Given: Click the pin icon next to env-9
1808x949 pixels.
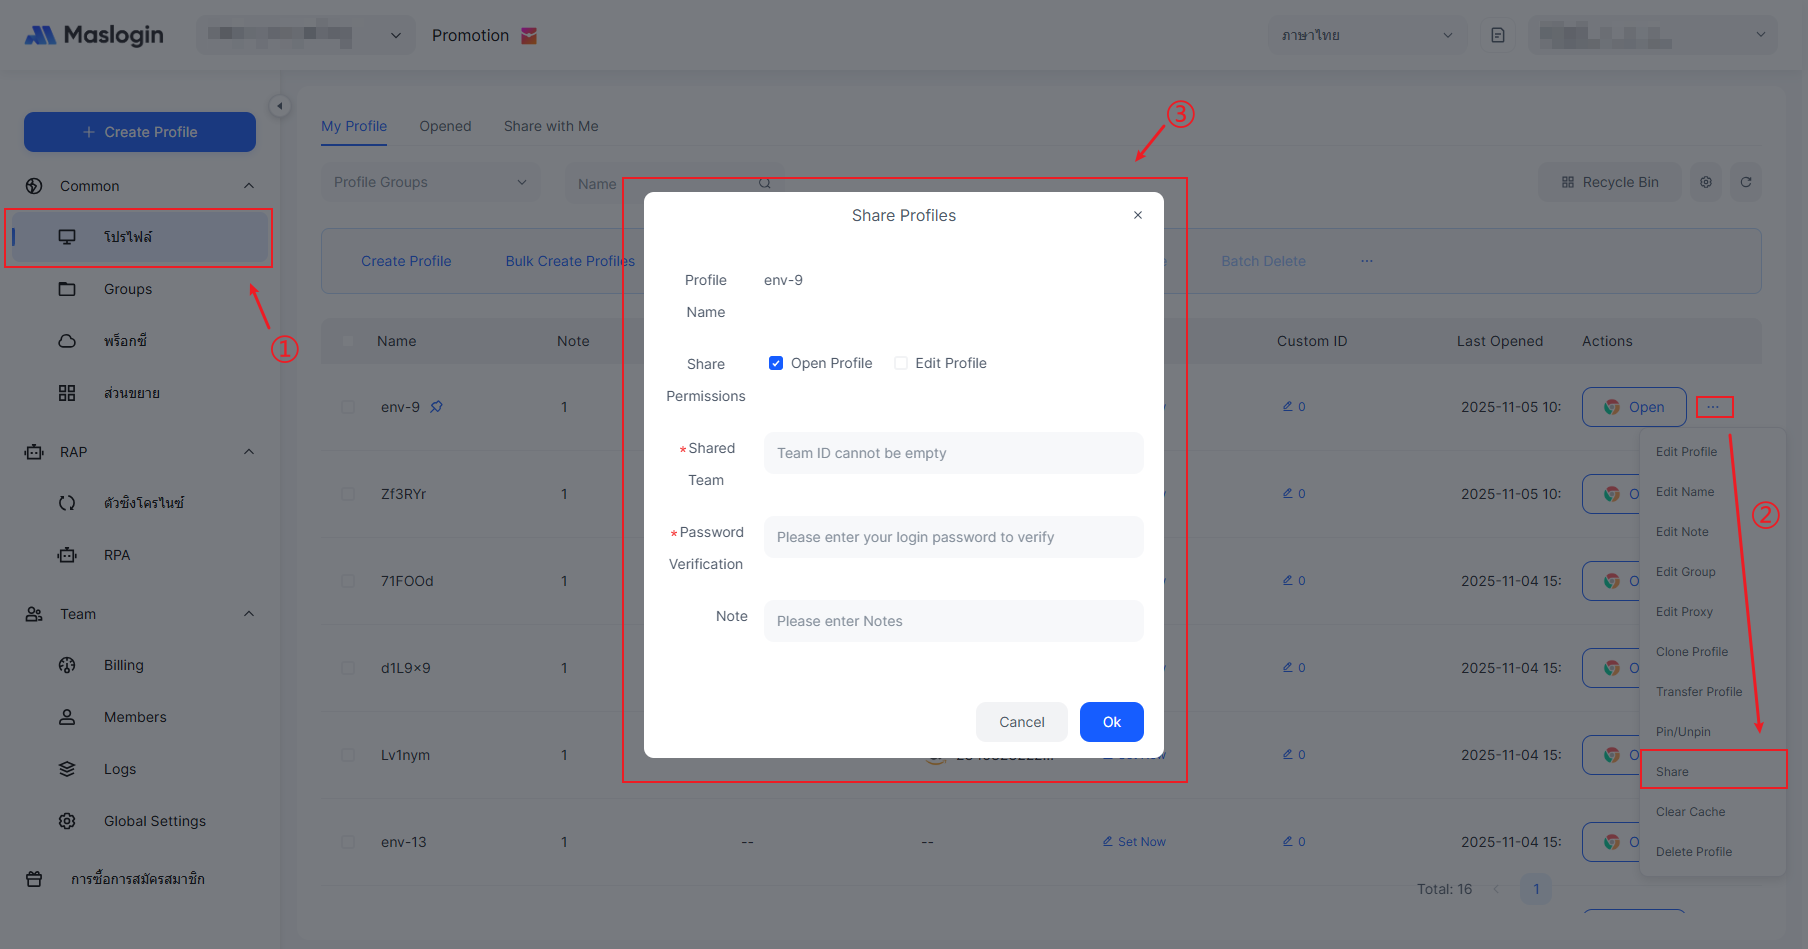Looking at the screenshot, I should [x=436, y=407].
